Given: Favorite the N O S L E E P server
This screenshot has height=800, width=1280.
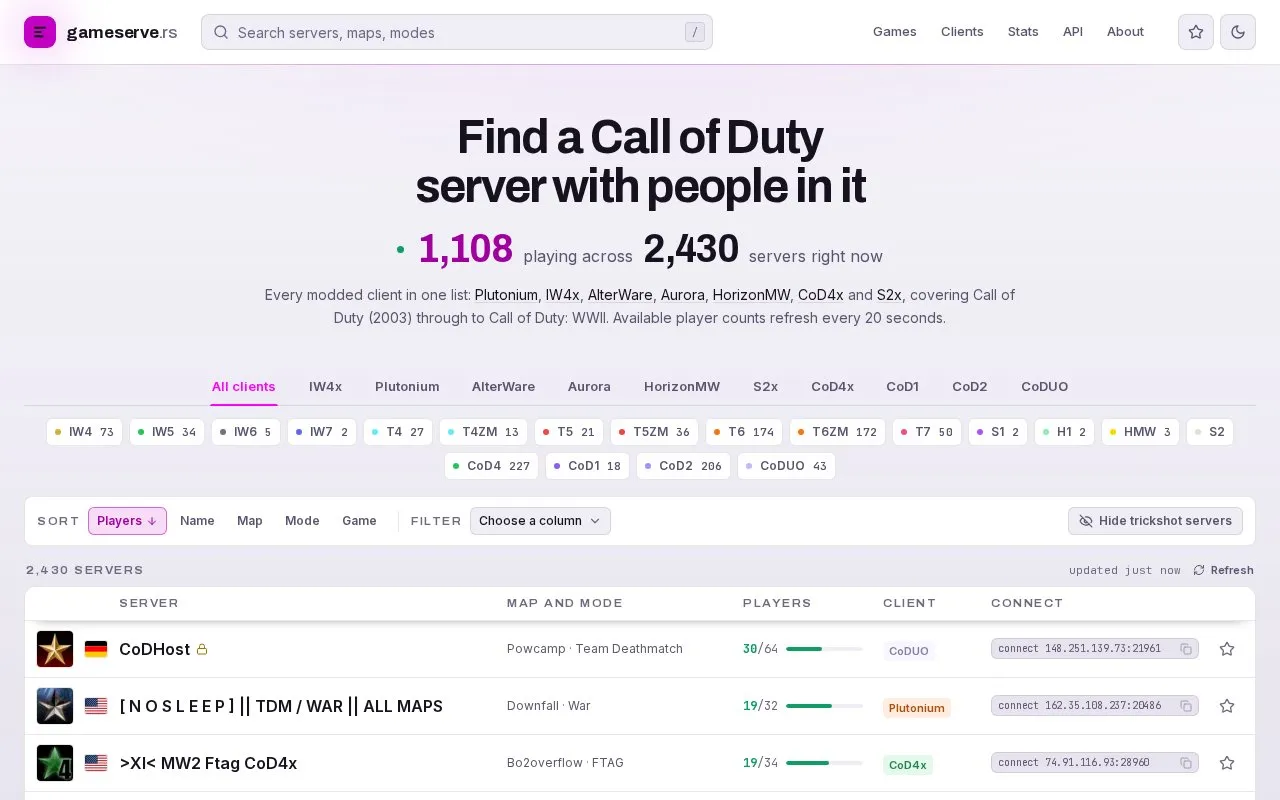Looking at the screenshot, I should coord(1227,706).
